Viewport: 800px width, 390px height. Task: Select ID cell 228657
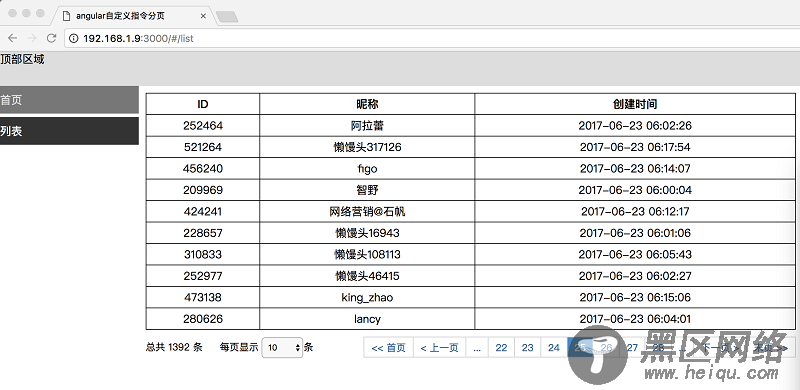tap(203, 233)
